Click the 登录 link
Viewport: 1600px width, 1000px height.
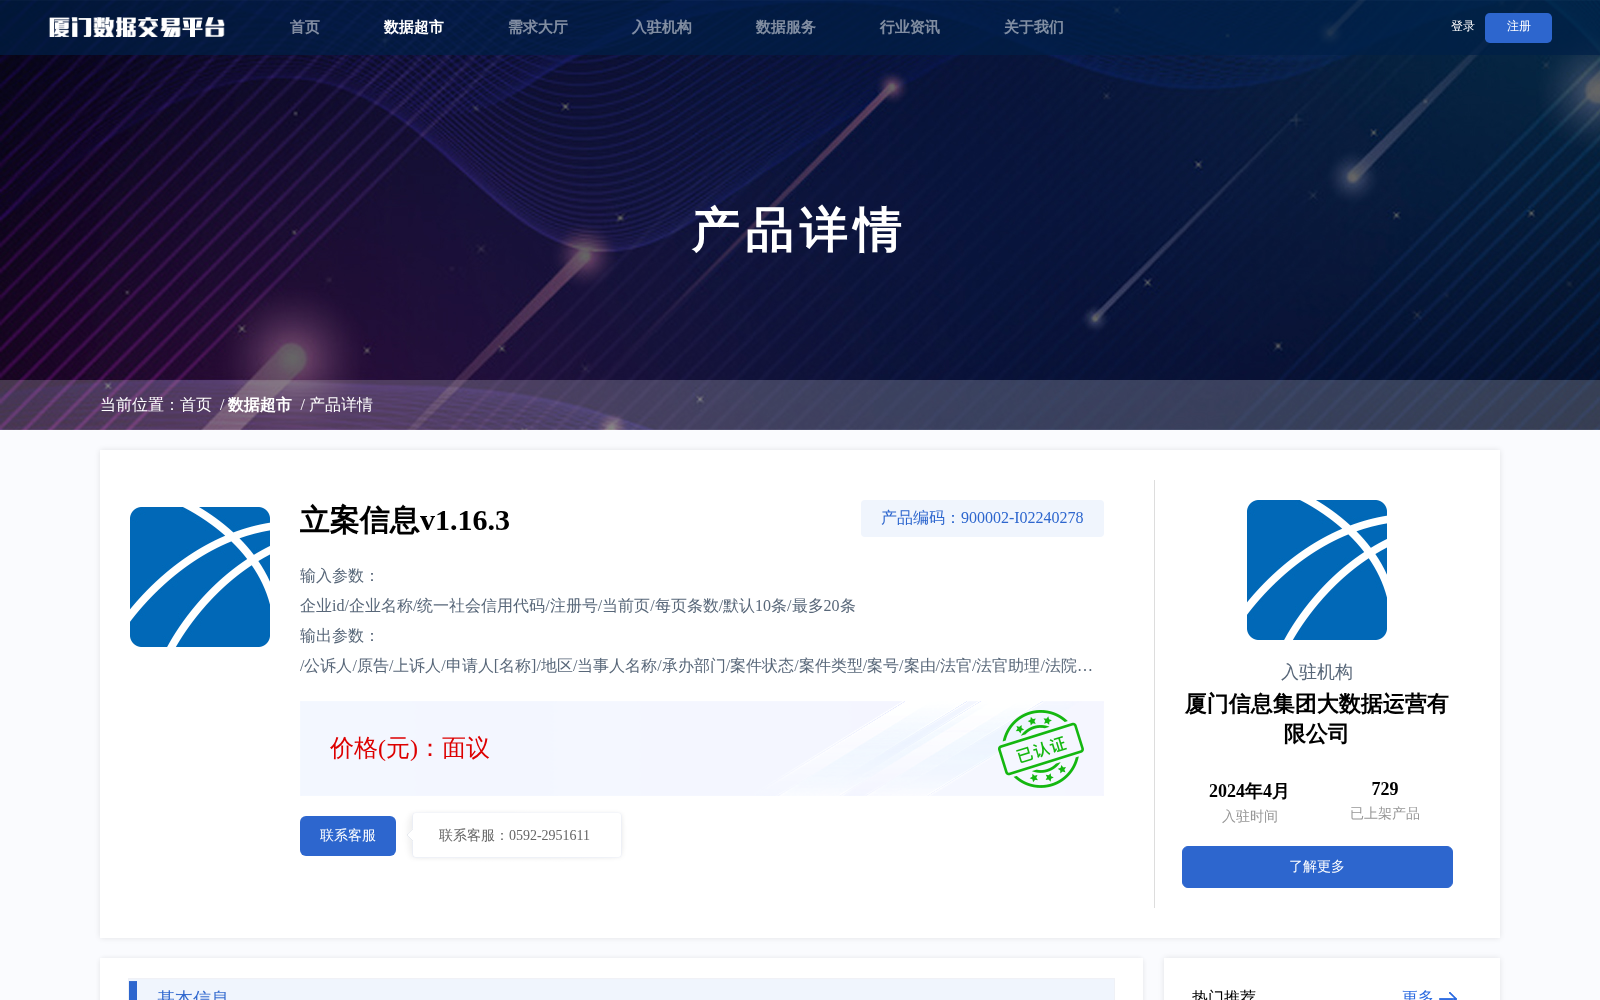tap(1462, 27)
